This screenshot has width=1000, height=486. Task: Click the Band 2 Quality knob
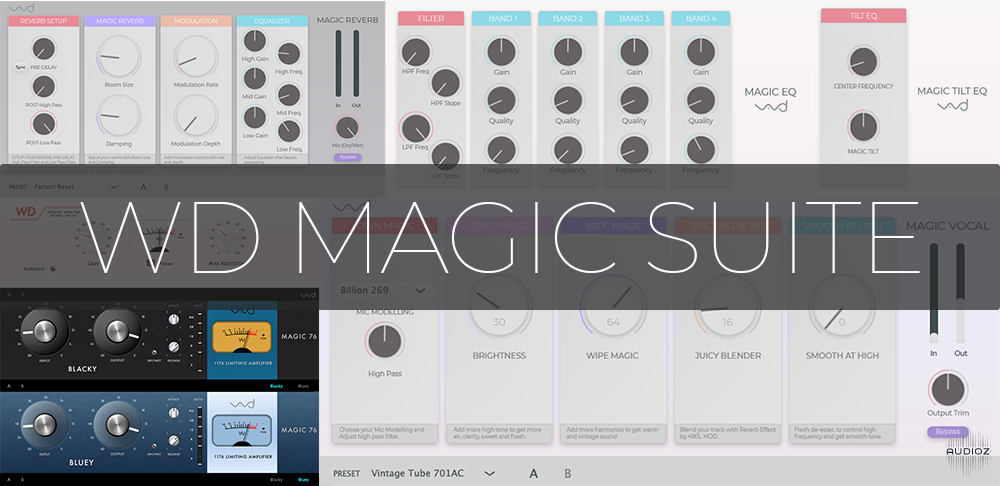point(568,100)
